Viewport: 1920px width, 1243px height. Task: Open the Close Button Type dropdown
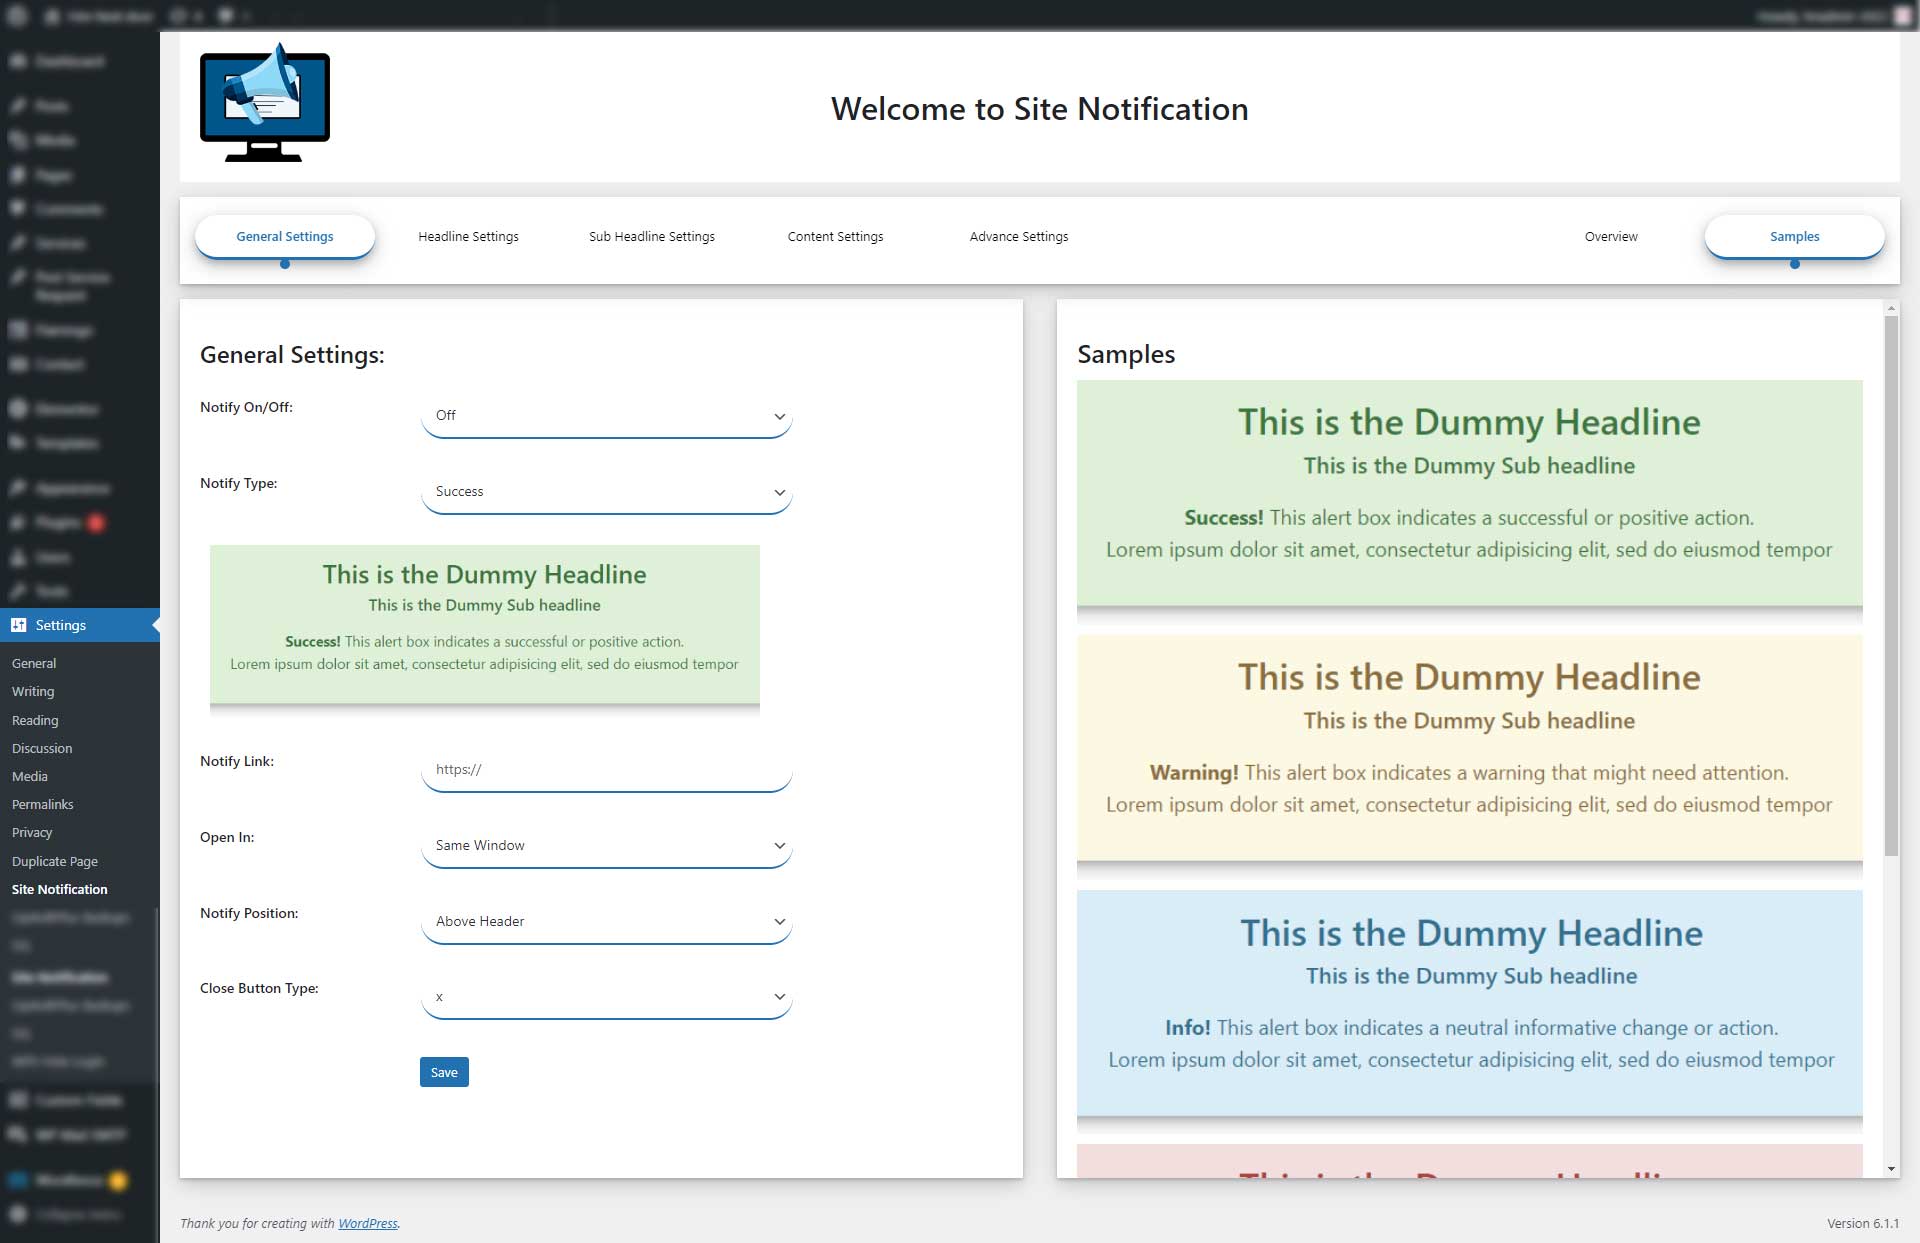606,998
